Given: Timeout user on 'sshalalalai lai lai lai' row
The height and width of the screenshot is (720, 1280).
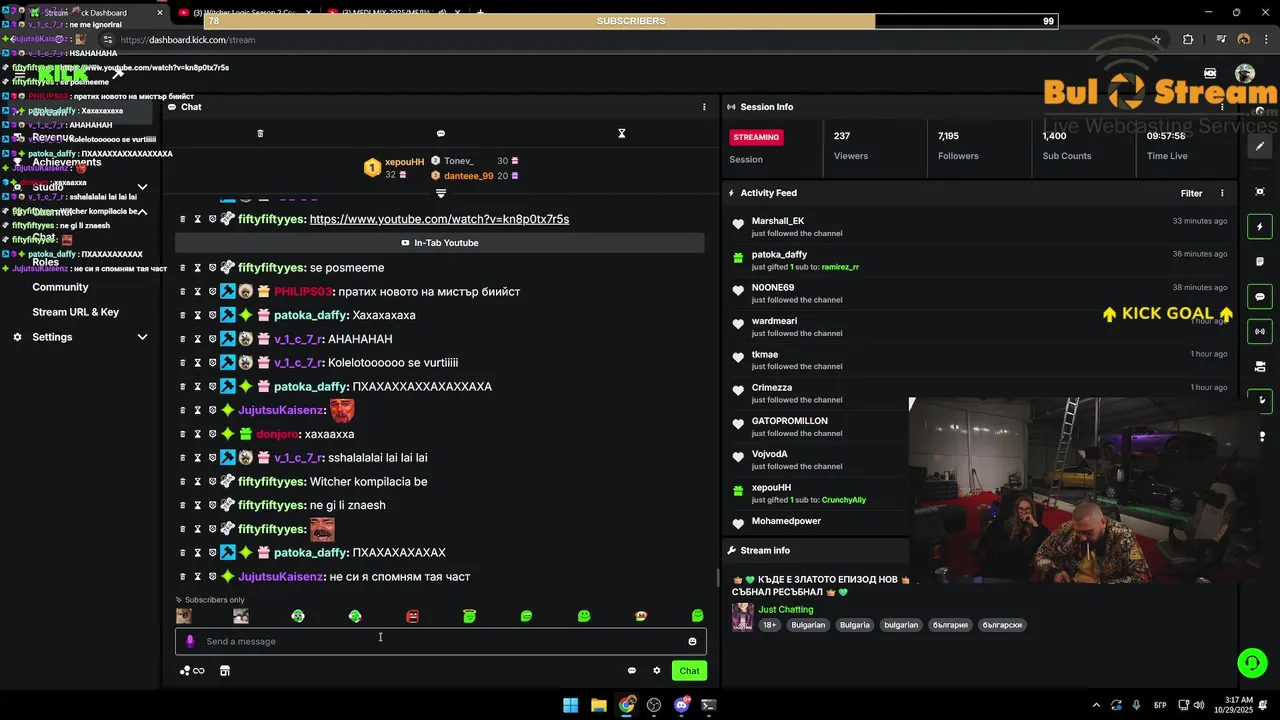Looking at the screenshot, I should click(198, 457).
